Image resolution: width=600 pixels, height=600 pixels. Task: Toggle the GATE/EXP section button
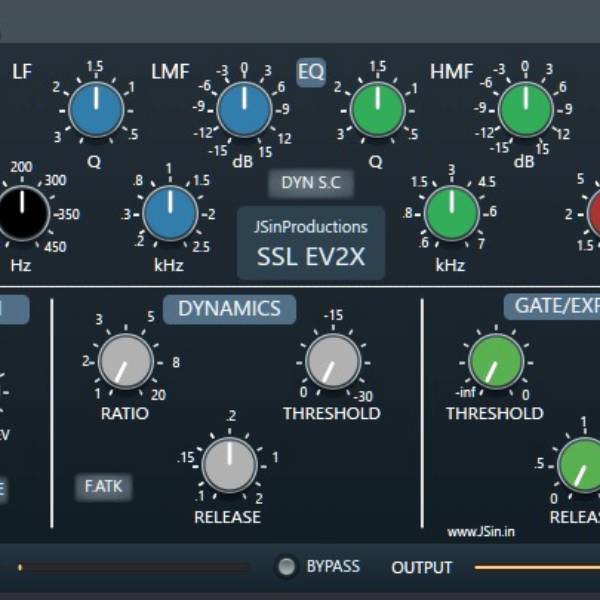552,306
